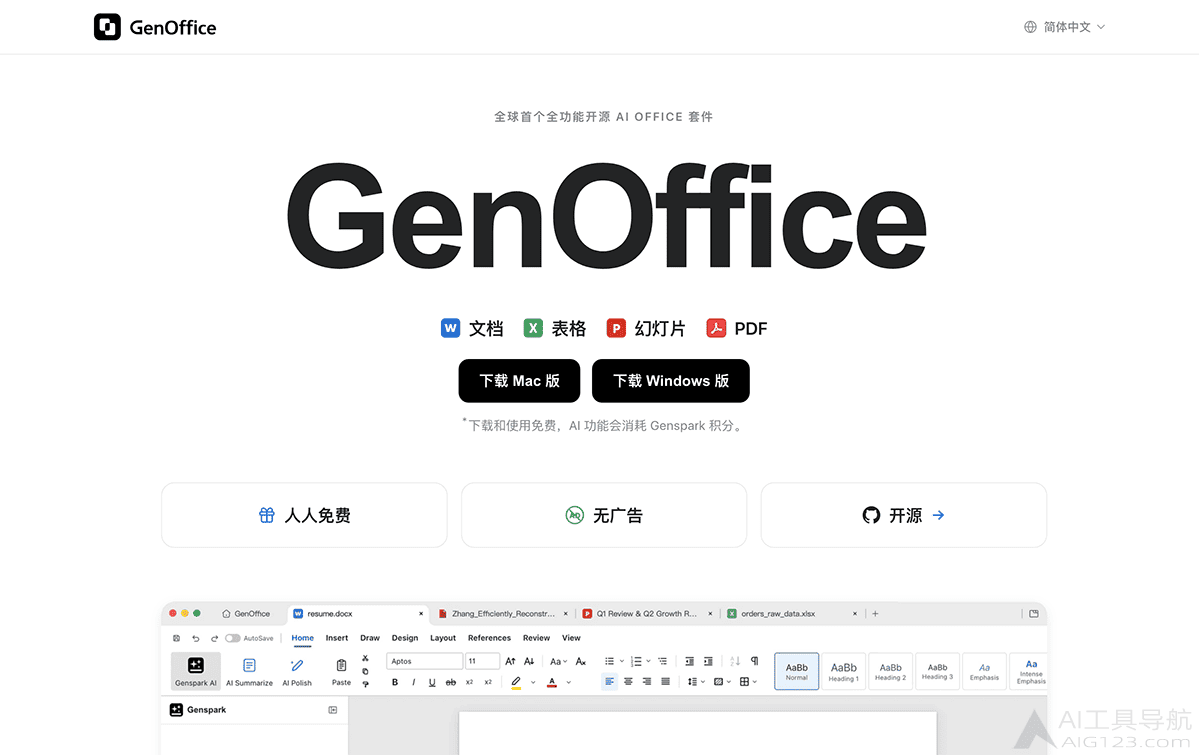
Task: Open the highlight color dropdown arrow
Action: tap(533, 682)
